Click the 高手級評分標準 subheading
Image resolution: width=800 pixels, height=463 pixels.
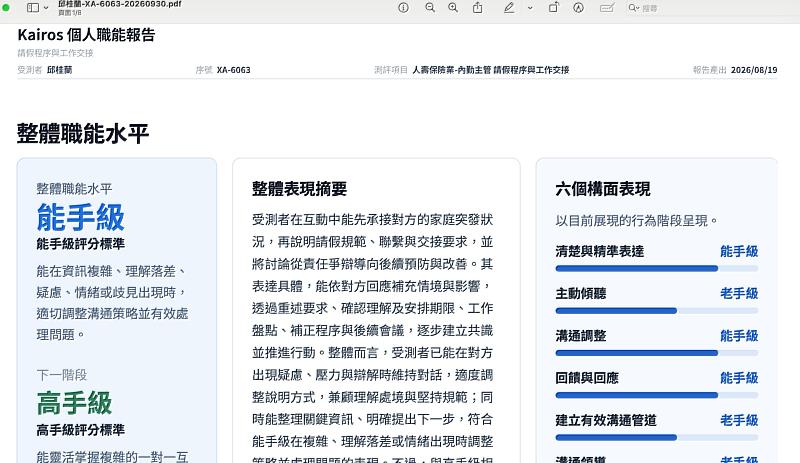coord(81,430)
